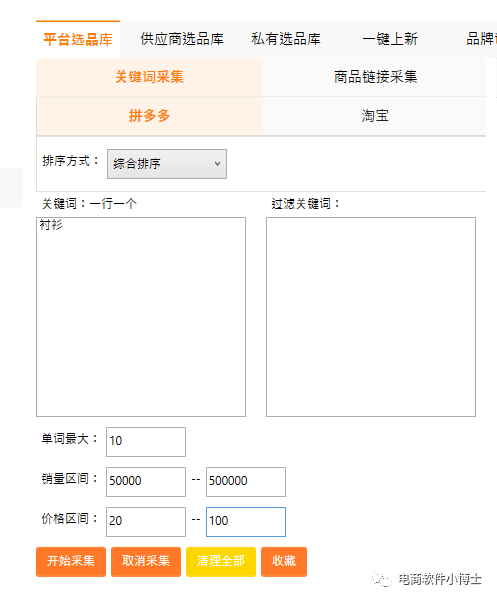The height and width of the screenshot is (601, 497).
Task: Click the 销量区间 maximum field 500000
Action: [x=246, y=482]
